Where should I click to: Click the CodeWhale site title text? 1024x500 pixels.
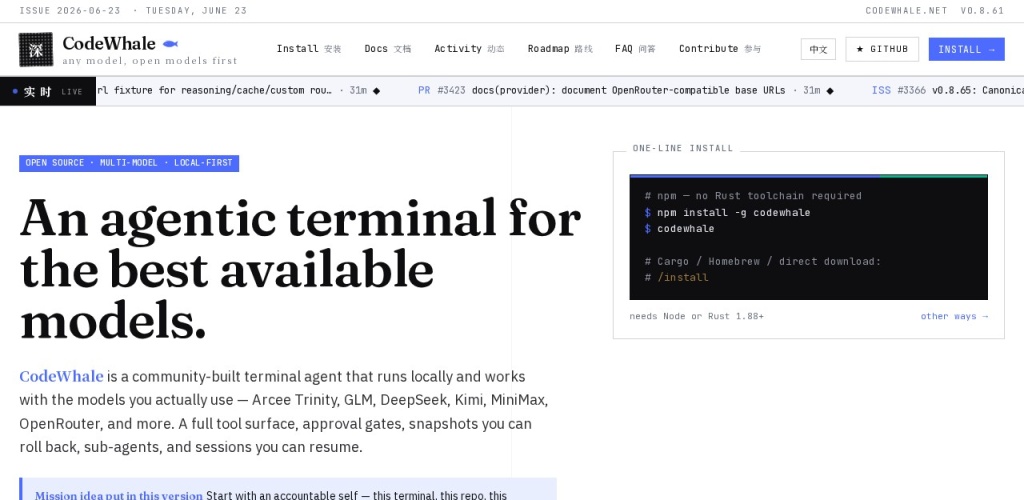(109, 44)
